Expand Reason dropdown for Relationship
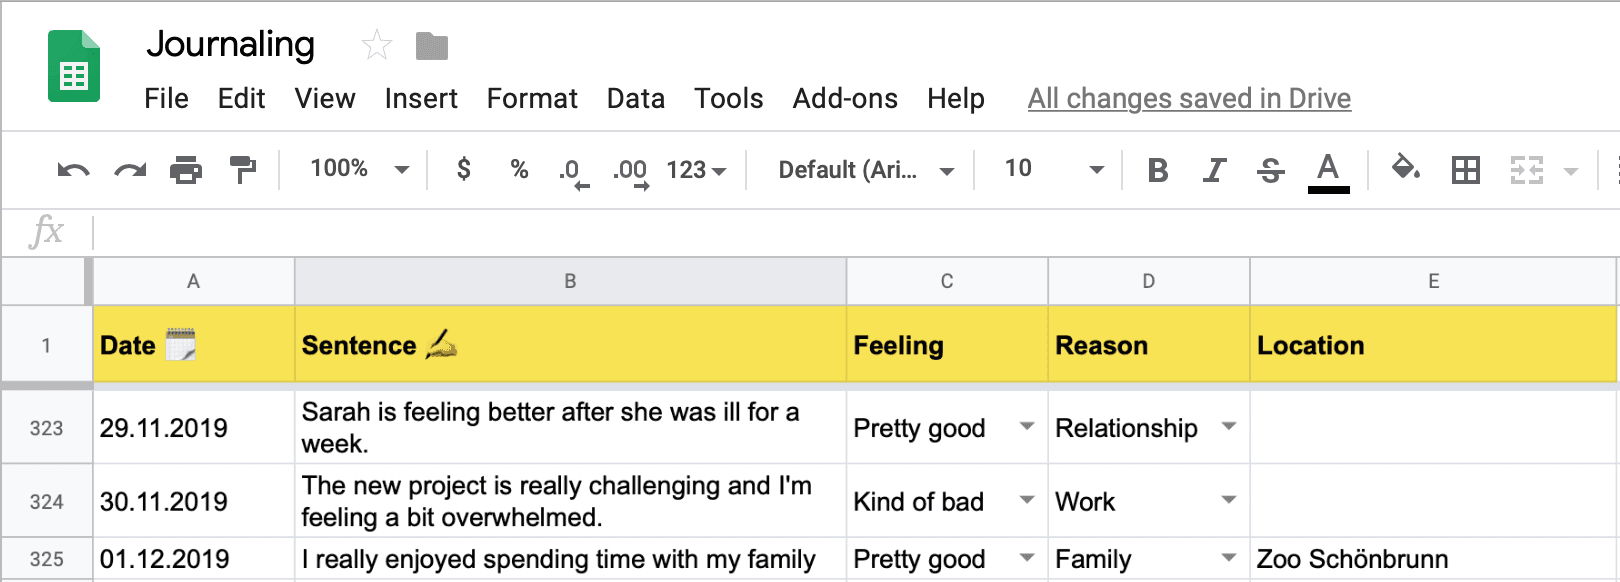This screenshot has width=1620, height=582. (x=1229, y=427)
